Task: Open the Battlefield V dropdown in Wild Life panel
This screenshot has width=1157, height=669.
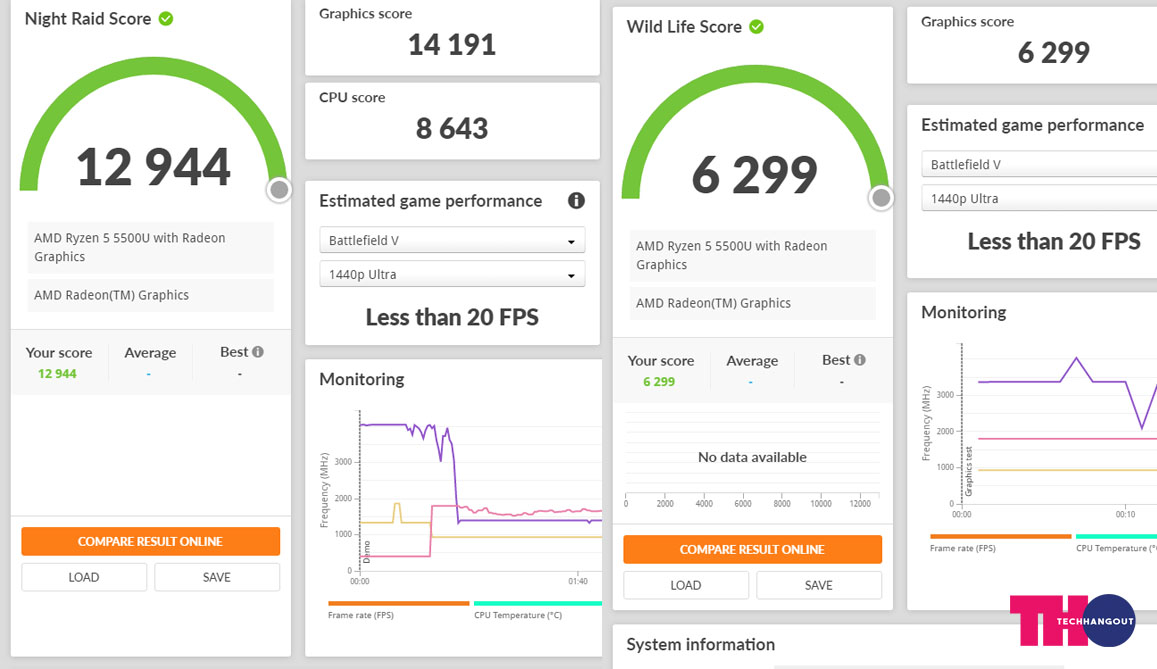Action: tap(1039, 164)
